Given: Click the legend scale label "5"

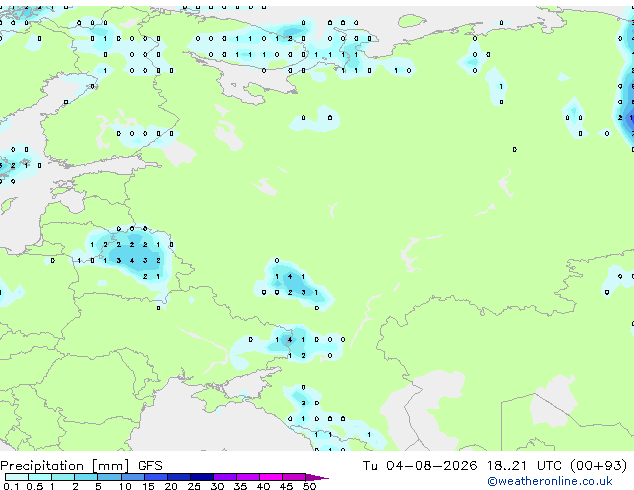Looking at the screenshot, I should pos(98,486).
